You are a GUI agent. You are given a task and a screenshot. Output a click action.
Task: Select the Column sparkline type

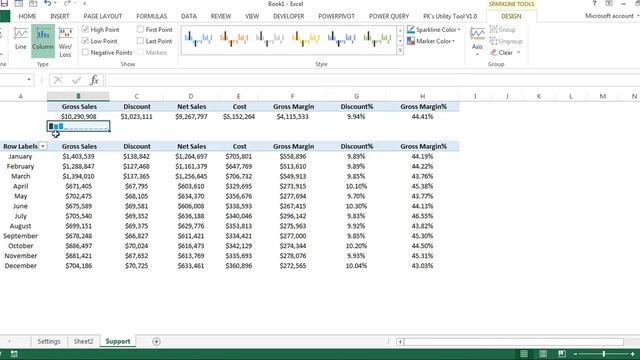click(43, 40)
